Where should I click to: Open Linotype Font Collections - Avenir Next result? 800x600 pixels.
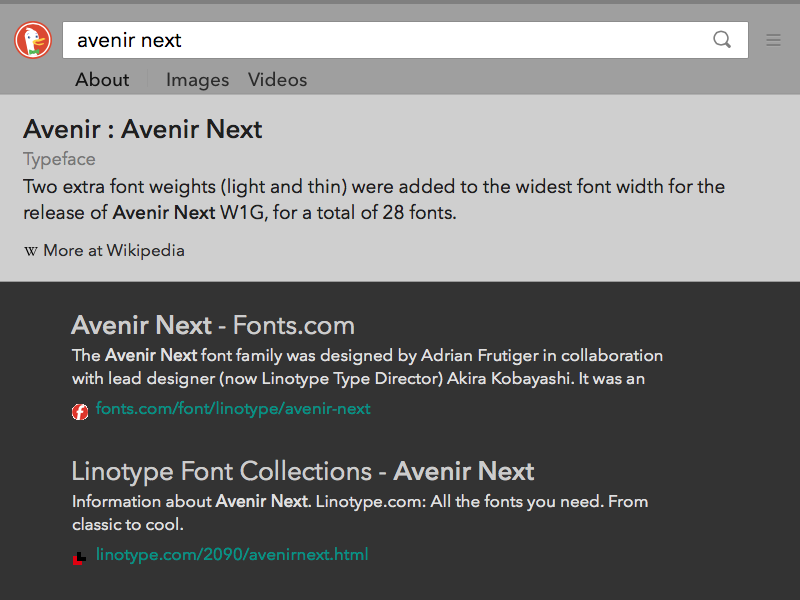[x=303, y=471]
